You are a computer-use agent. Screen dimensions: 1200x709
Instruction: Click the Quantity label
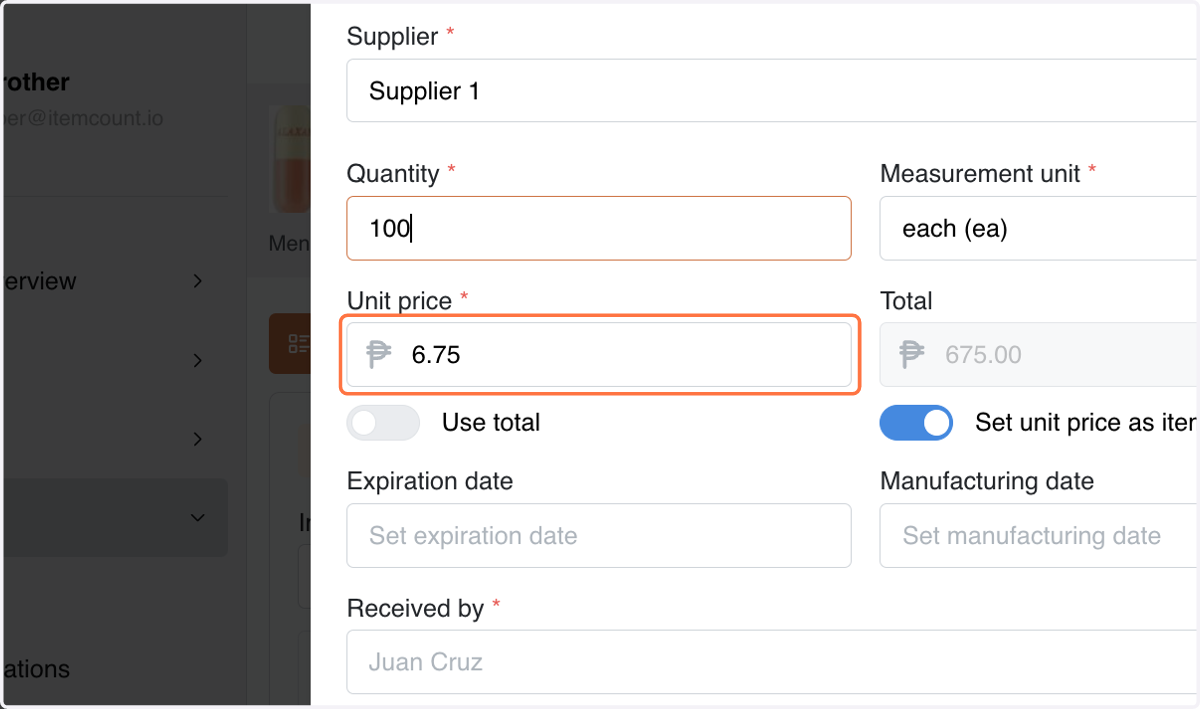point(393,174)
